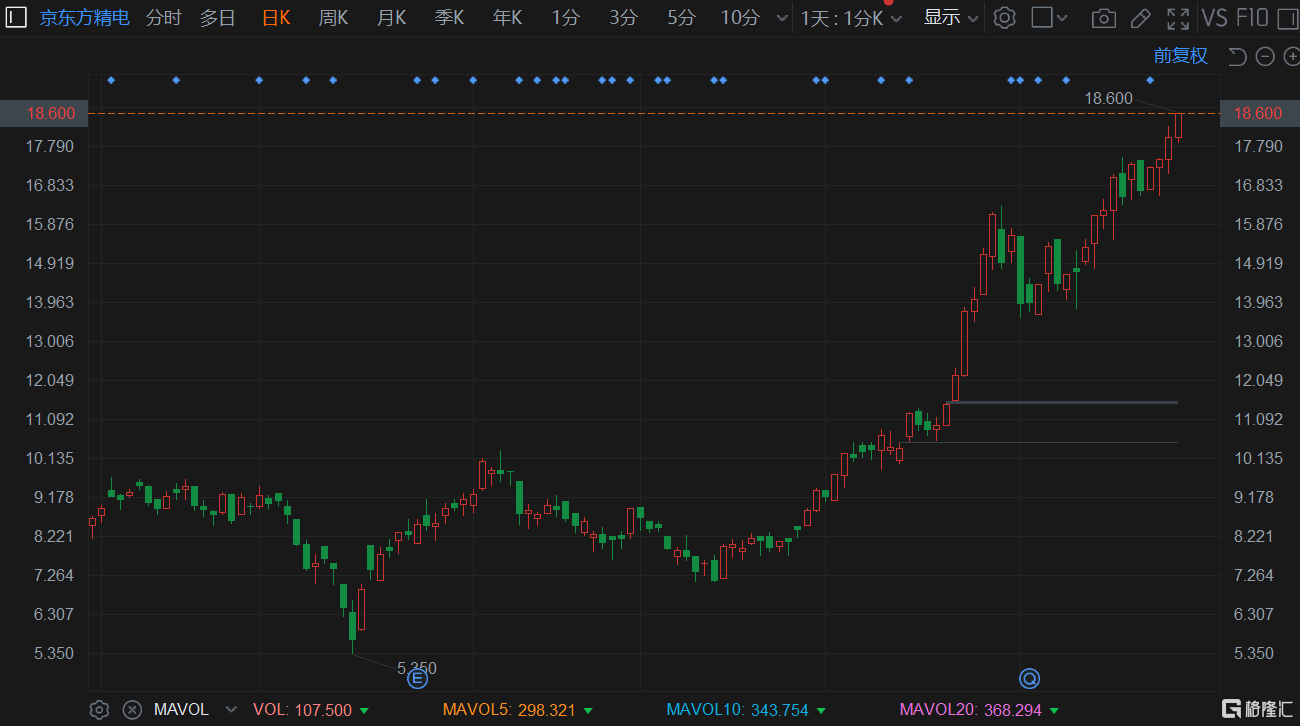This screenshot has height=726, width=1300.
Task: Switch to 5分 five-minute chart
Action: (681, 18)
